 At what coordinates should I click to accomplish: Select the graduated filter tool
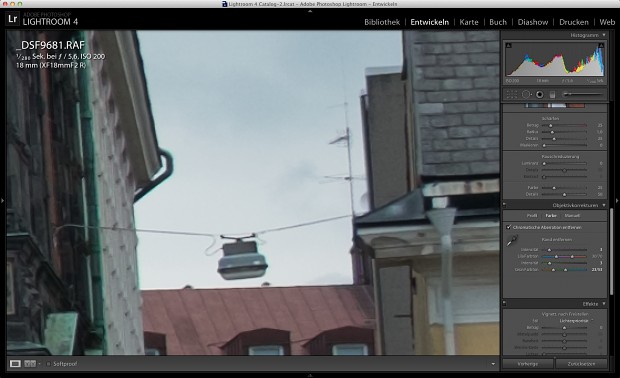(552, 94)
